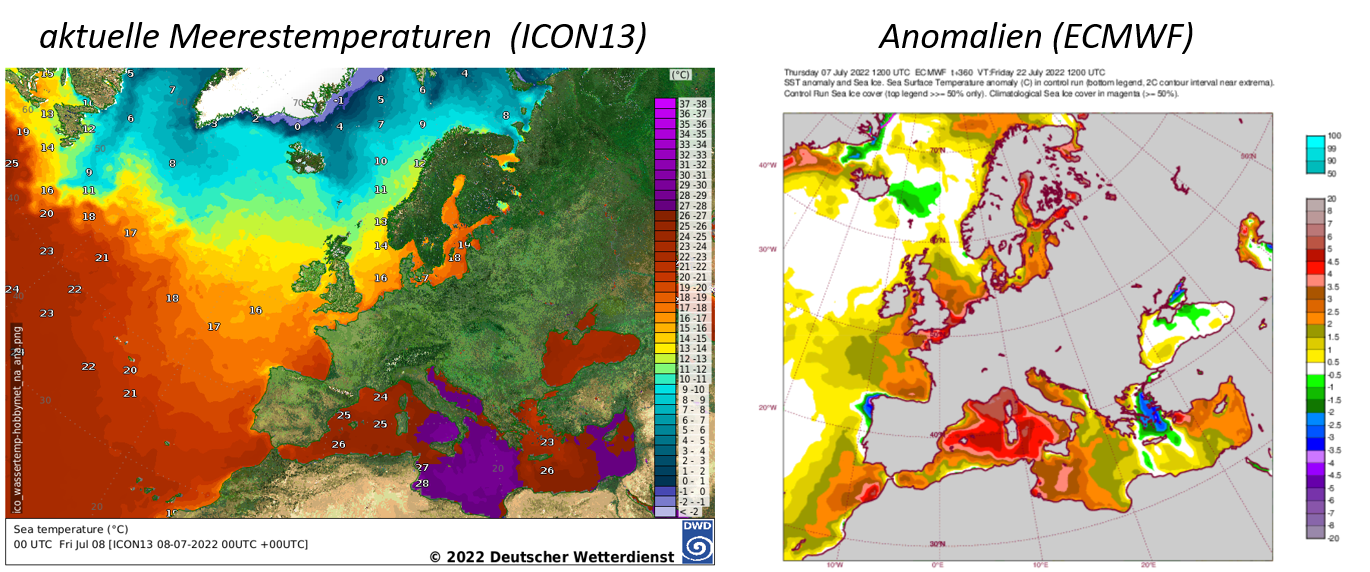
Task: Click the '10°W' label below the anomaly map
Action: coord(834,565)
